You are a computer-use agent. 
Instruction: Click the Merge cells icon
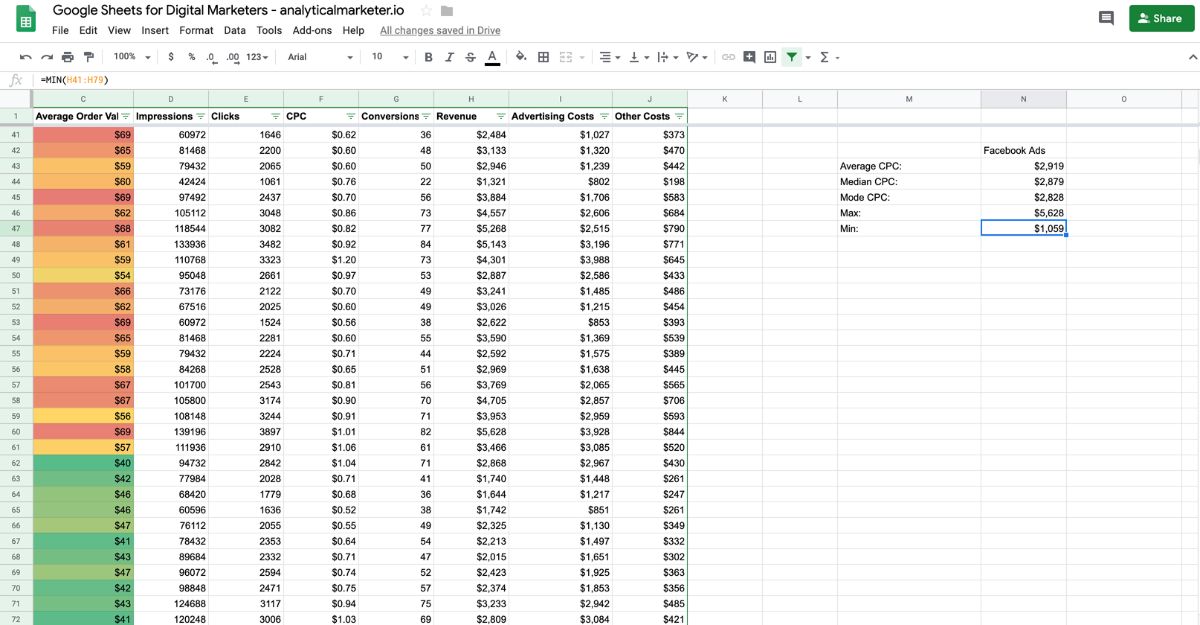pyautogui.click(x=565, y=57)
